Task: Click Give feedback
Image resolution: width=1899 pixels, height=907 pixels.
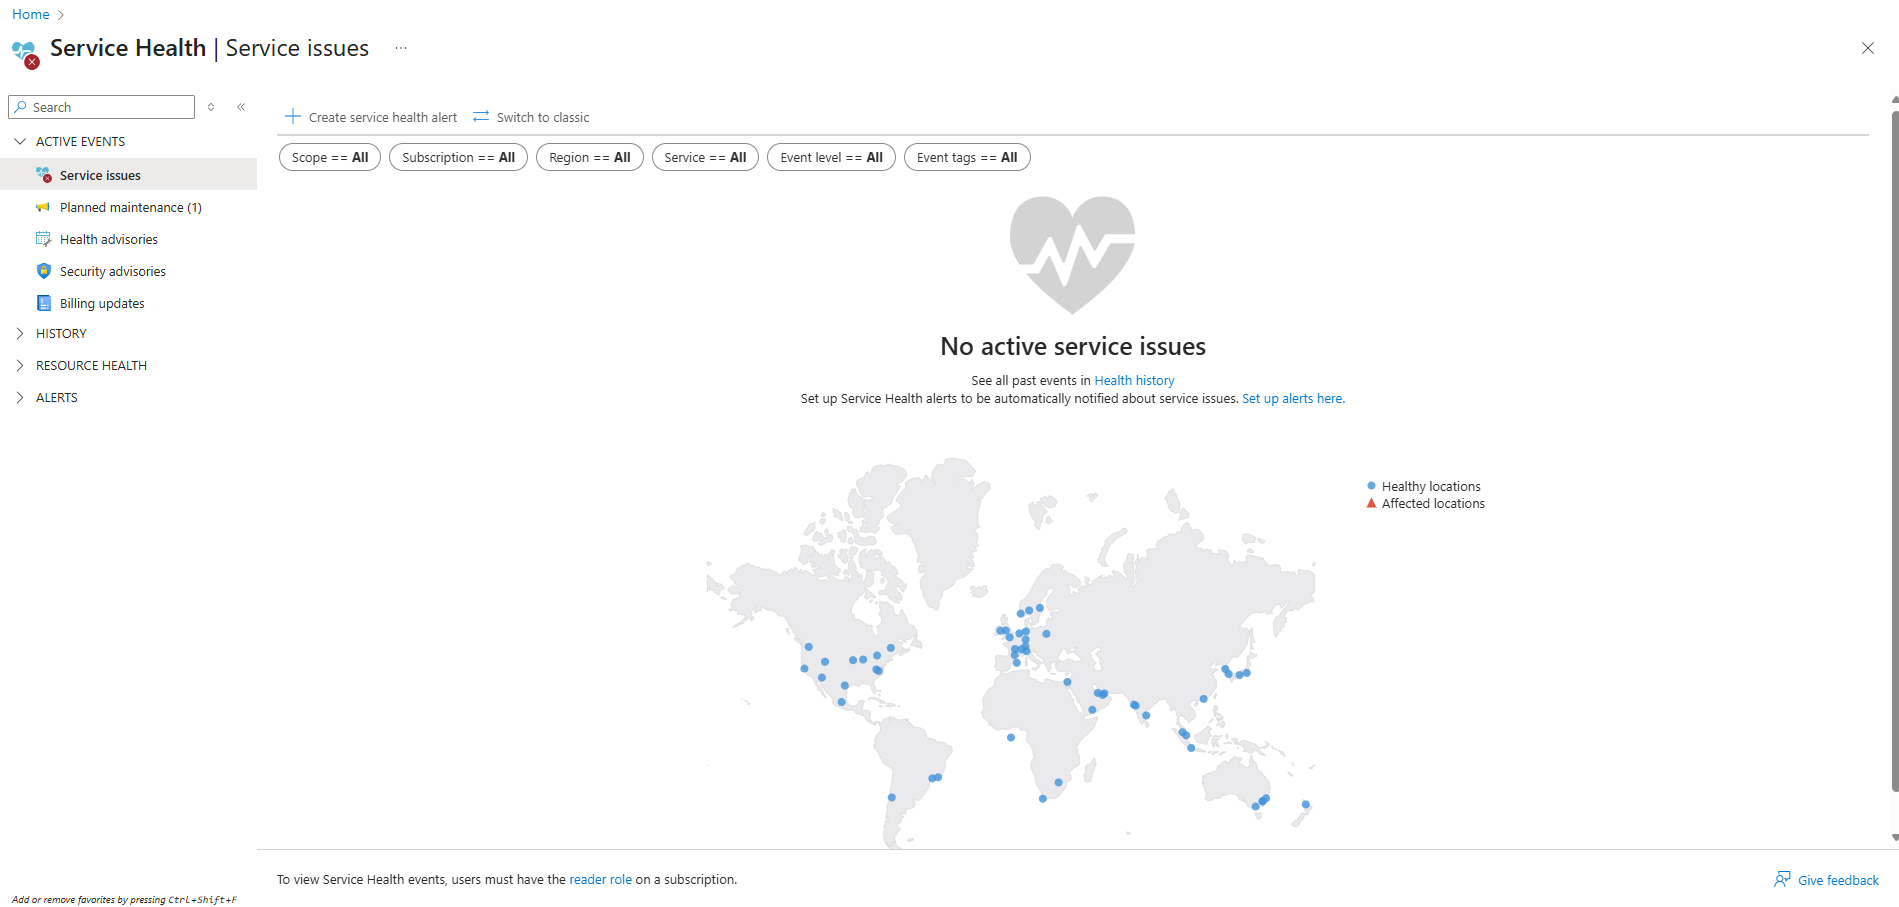Action: tap(1838, 880)
